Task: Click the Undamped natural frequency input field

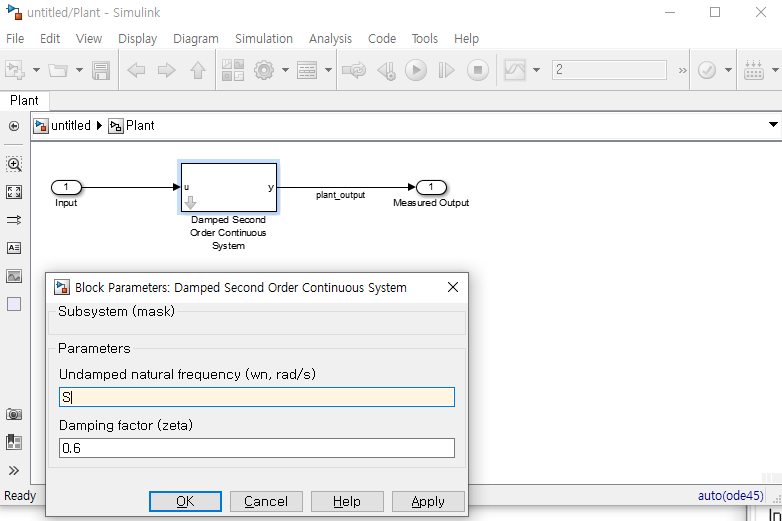Action: click(257, 397)
